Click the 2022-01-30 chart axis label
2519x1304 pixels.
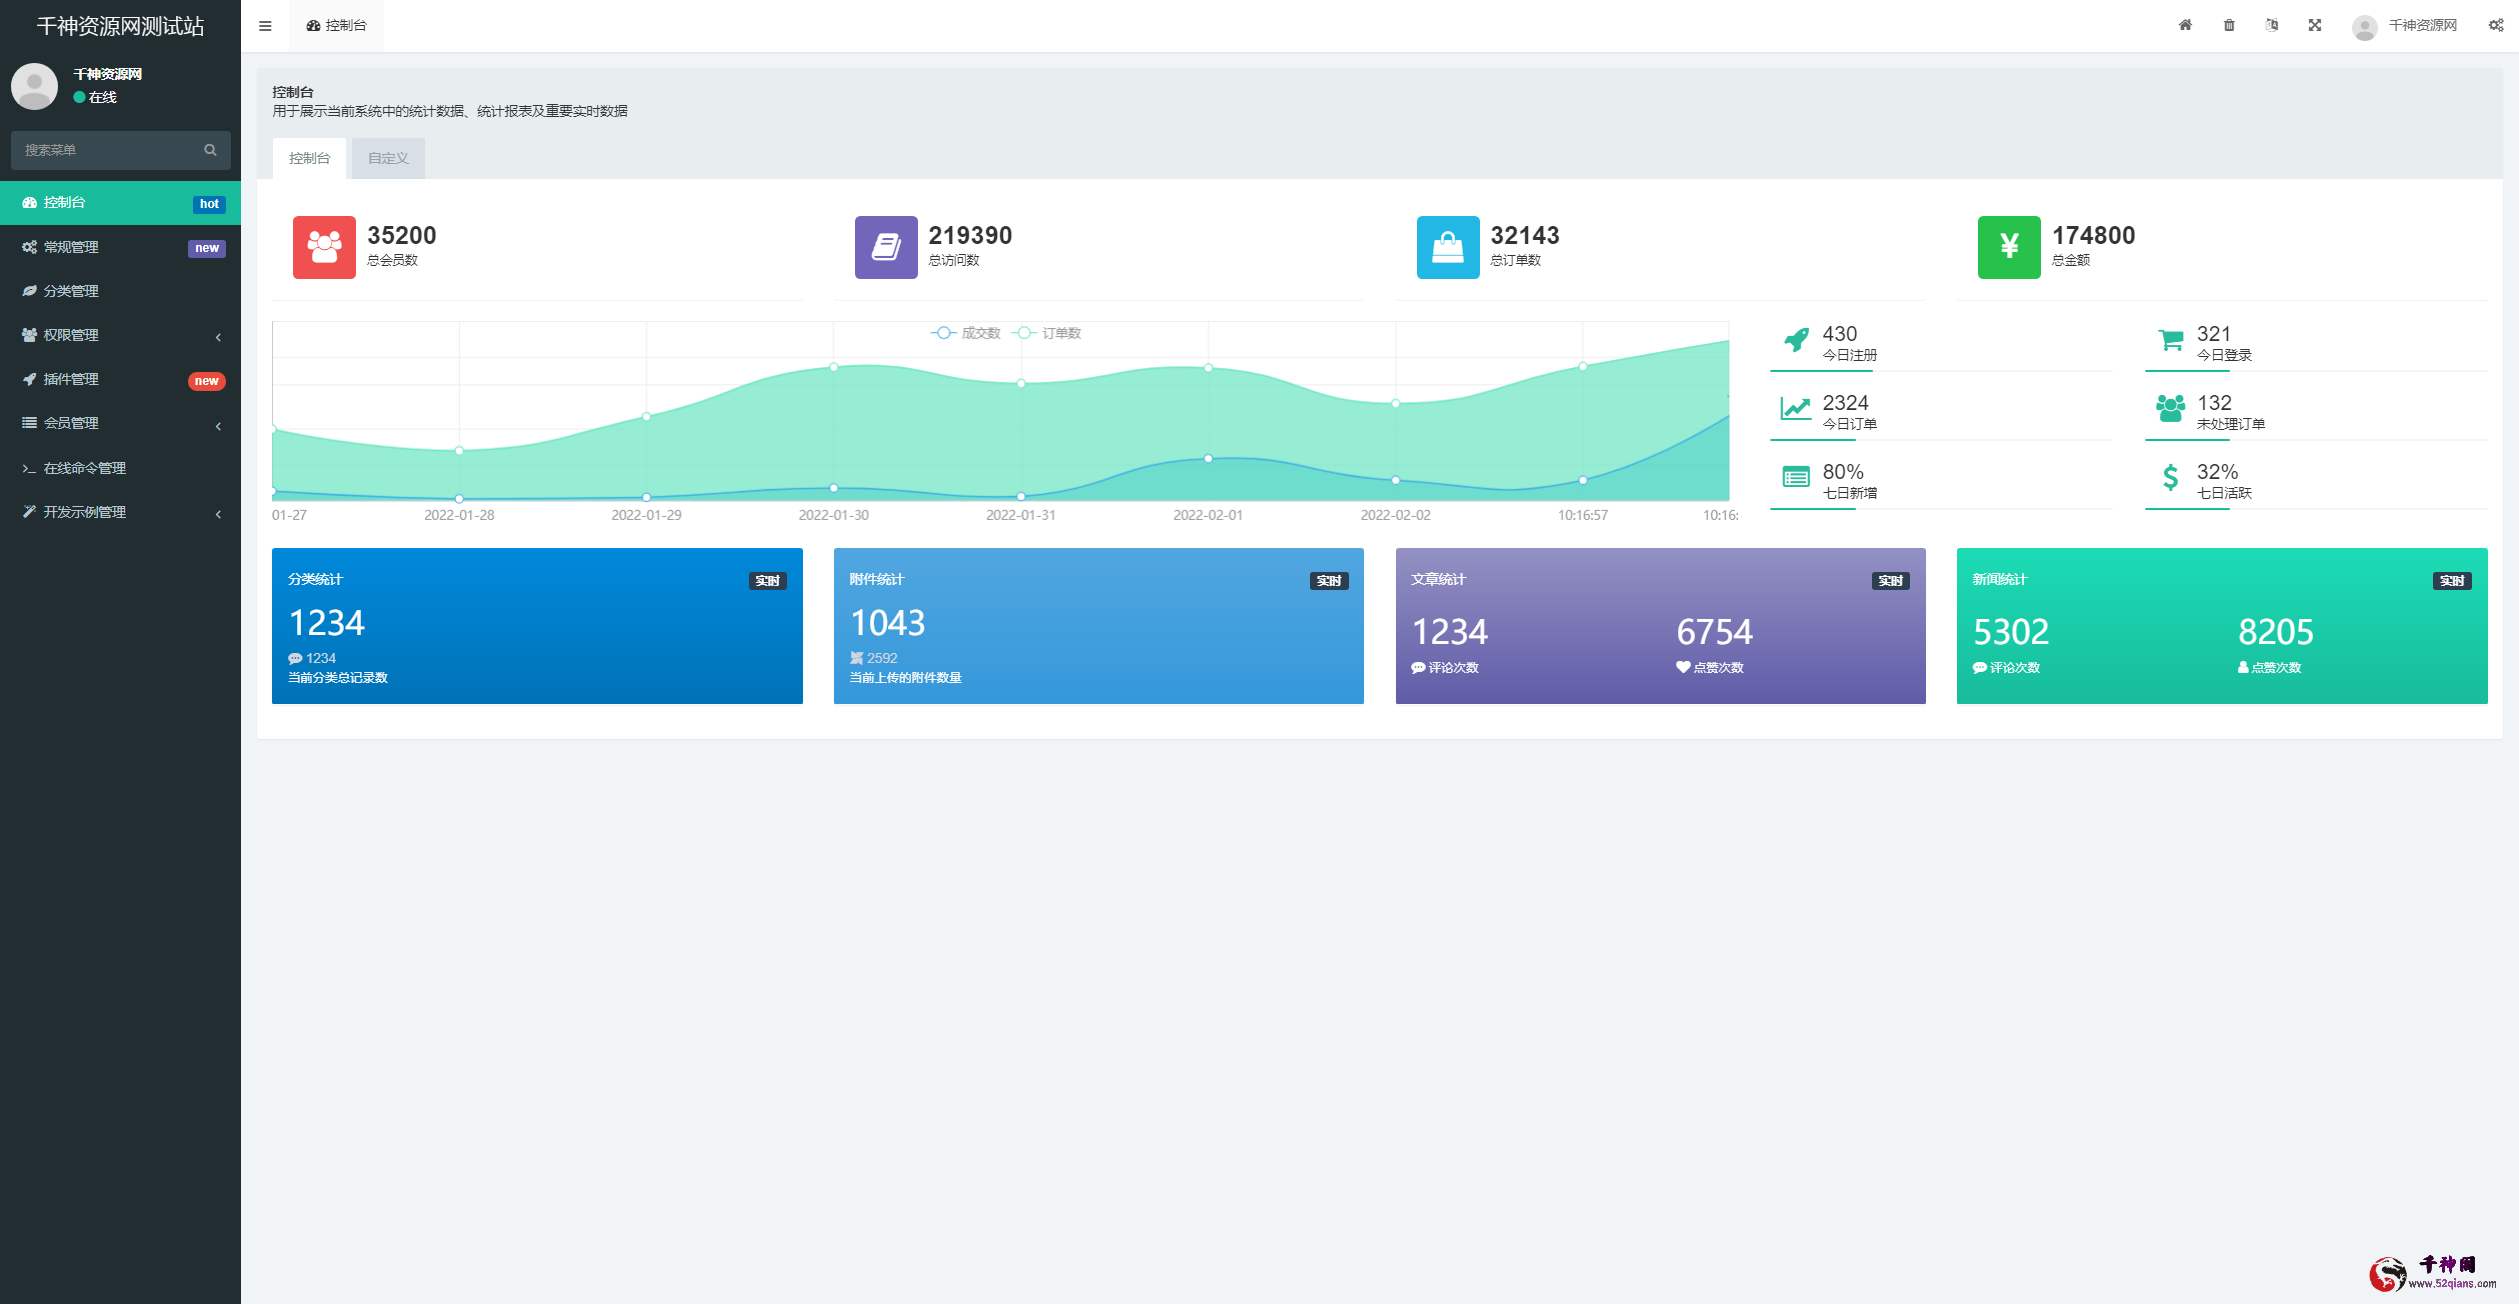[x=834, y=515]
